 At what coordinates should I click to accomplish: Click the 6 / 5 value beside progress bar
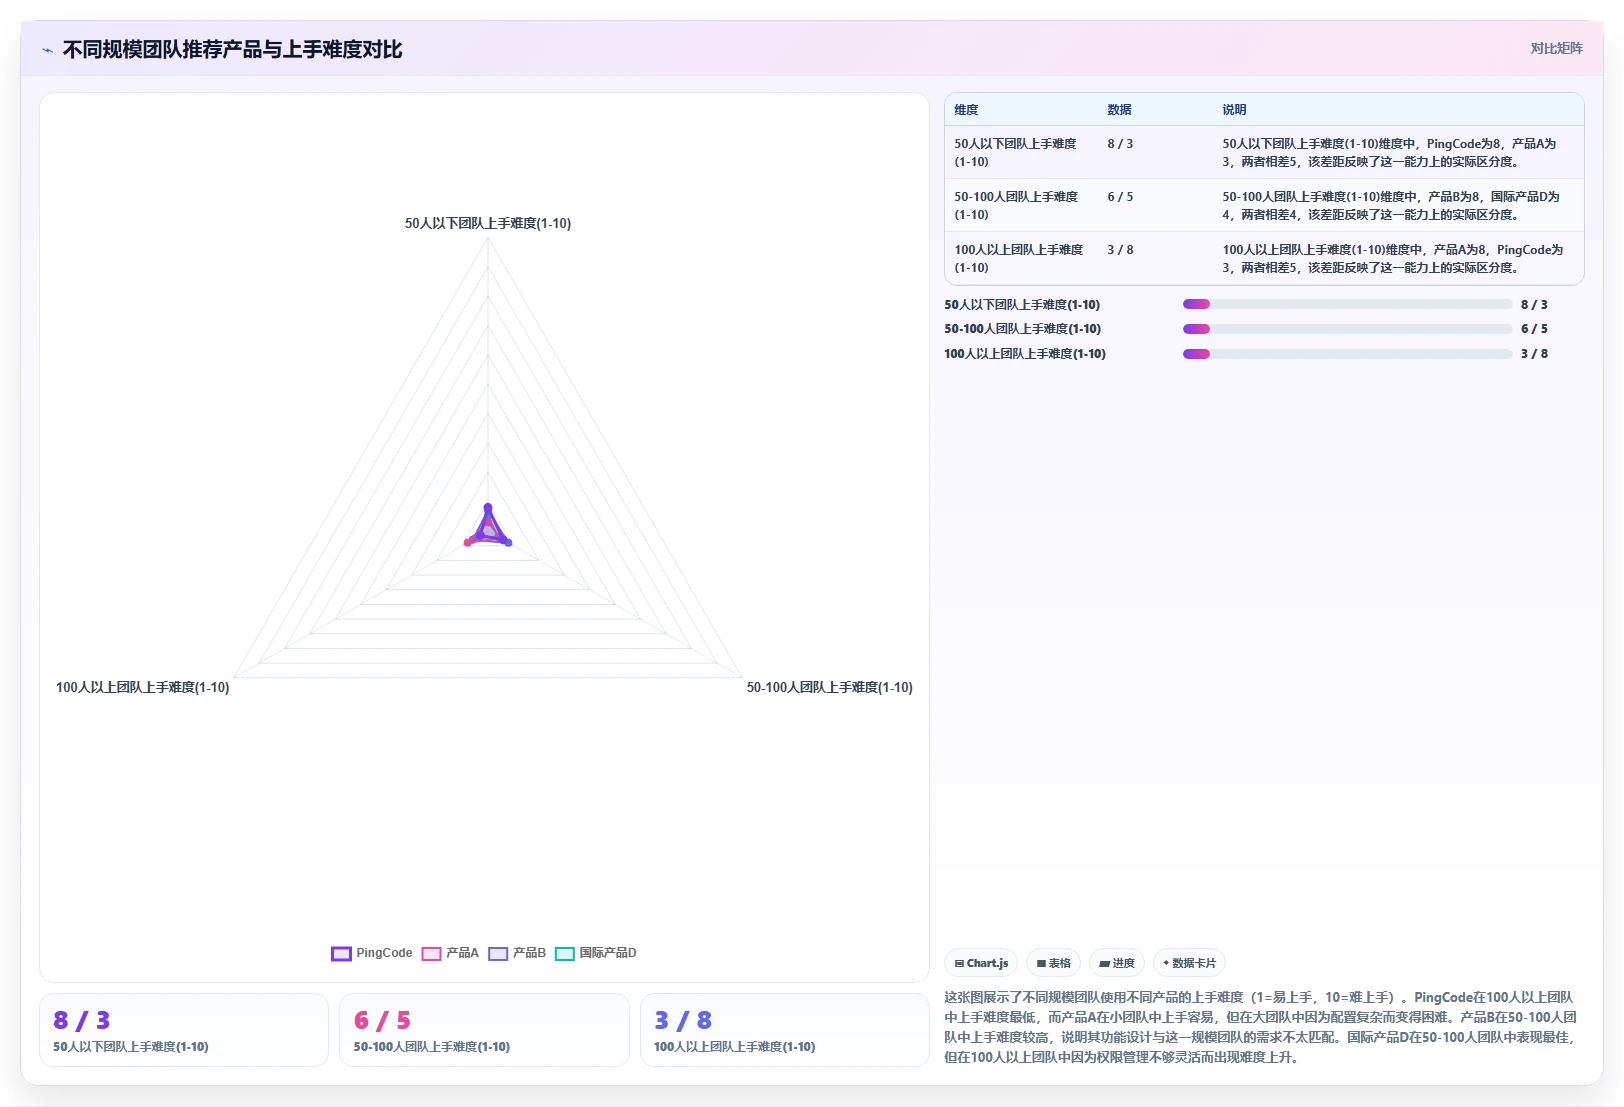[1534, 329]
